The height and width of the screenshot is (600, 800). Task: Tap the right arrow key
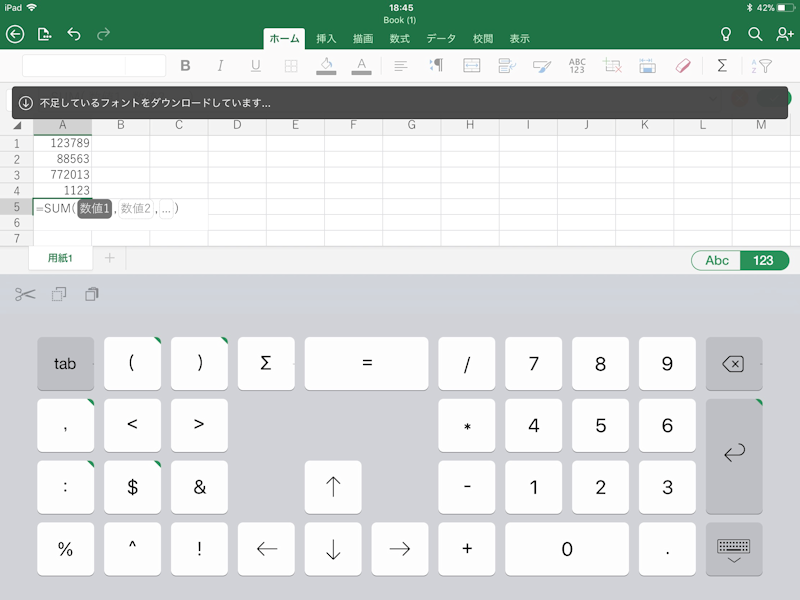[399, 549]
